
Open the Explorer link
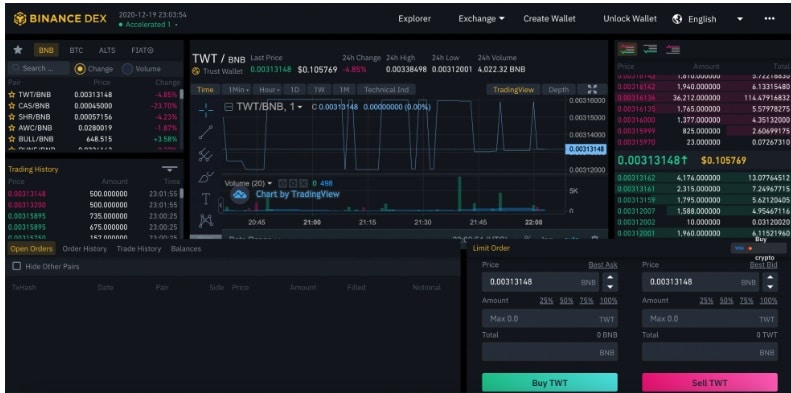415,19
